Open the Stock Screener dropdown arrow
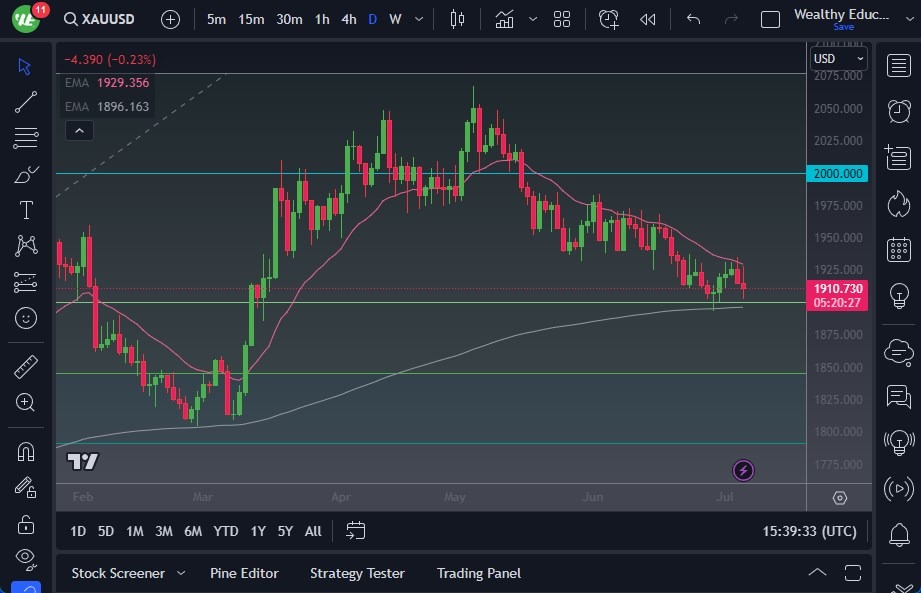Image resolution: width=921 pixels, height=593 pixels. click(x=181, y=573)
